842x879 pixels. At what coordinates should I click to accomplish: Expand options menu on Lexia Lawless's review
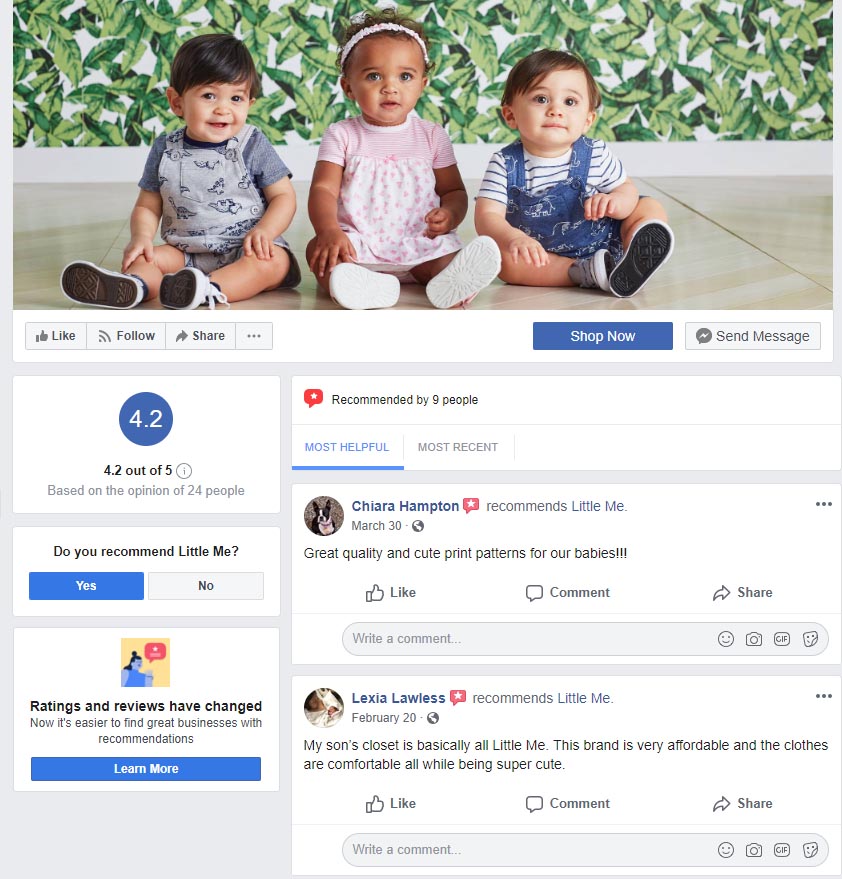[x=824, y=696]
